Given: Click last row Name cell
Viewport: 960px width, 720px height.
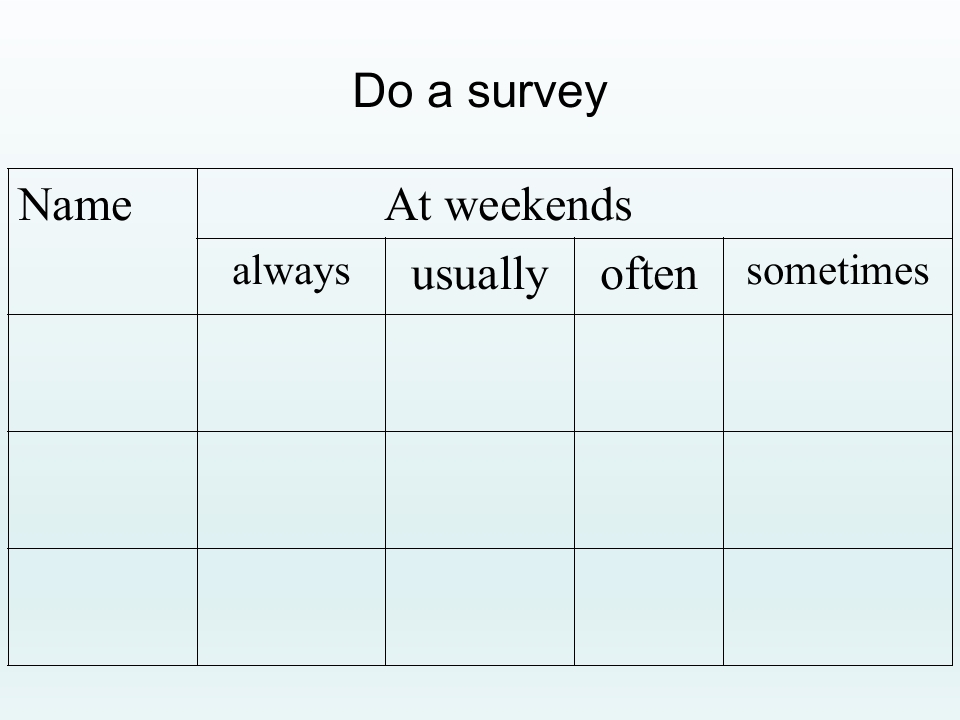Looking at the screenshot, I should [103, 607].
